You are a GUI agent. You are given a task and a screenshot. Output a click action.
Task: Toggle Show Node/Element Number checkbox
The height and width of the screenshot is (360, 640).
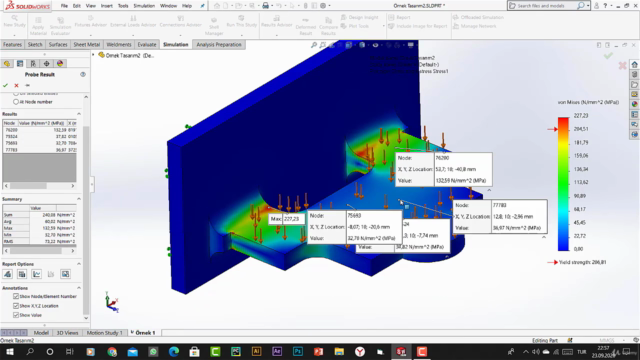16,296
